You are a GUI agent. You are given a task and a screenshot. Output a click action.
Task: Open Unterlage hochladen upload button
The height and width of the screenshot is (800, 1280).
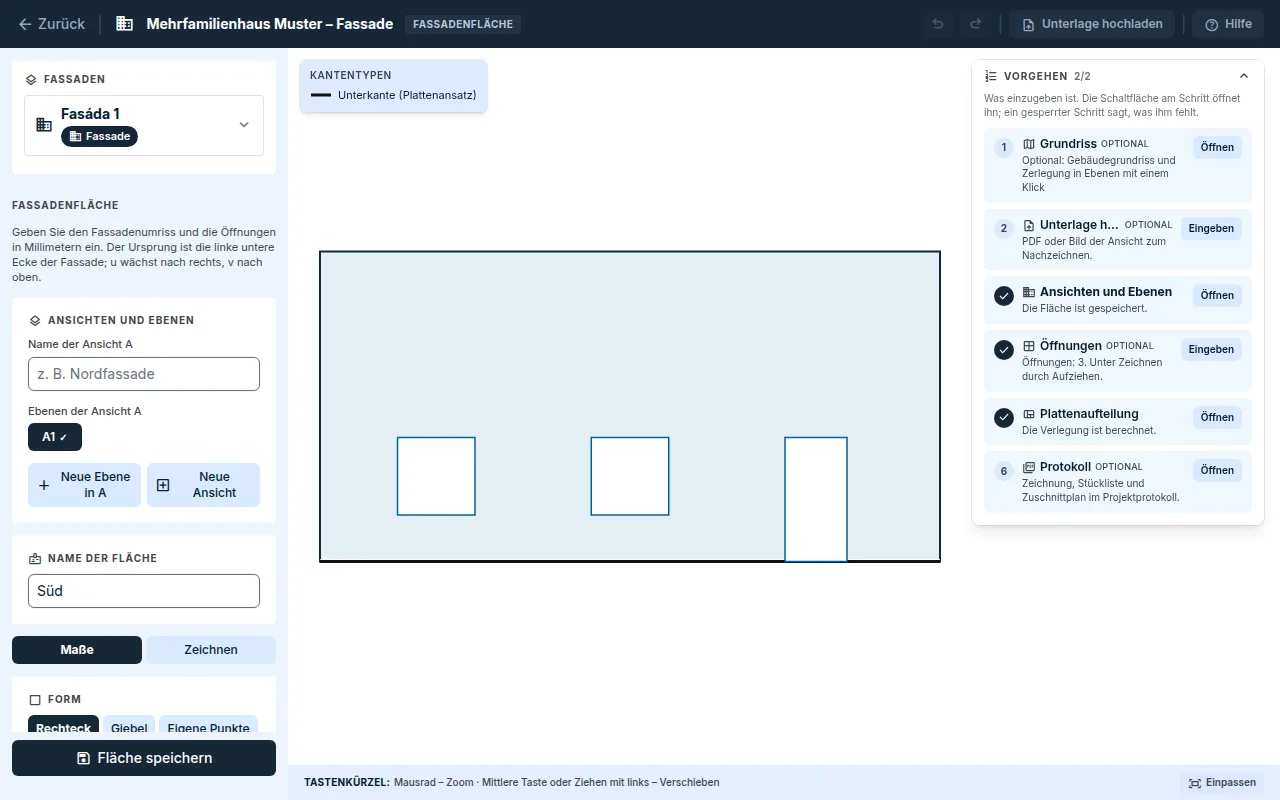tap(1092, 24)
